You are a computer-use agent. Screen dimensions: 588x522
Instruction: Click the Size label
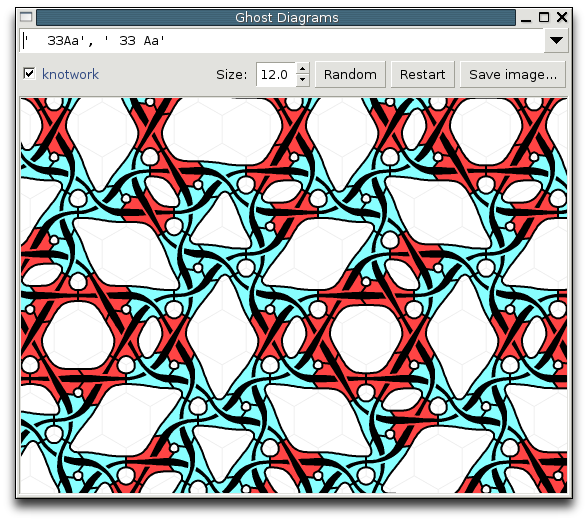click(x=232, y=75)
